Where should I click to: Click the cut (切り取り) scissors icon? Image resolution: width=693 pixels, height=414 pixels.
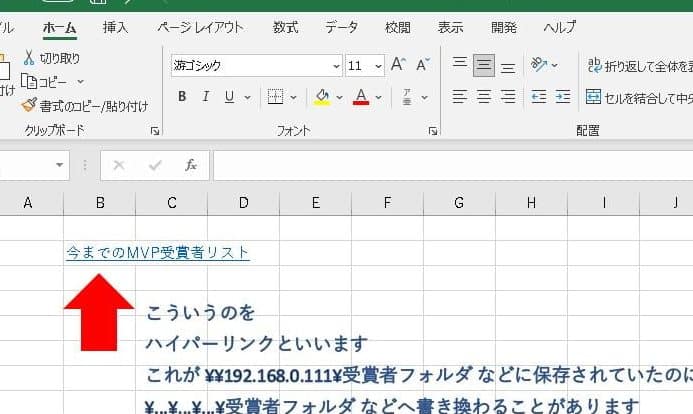(29, 59)
